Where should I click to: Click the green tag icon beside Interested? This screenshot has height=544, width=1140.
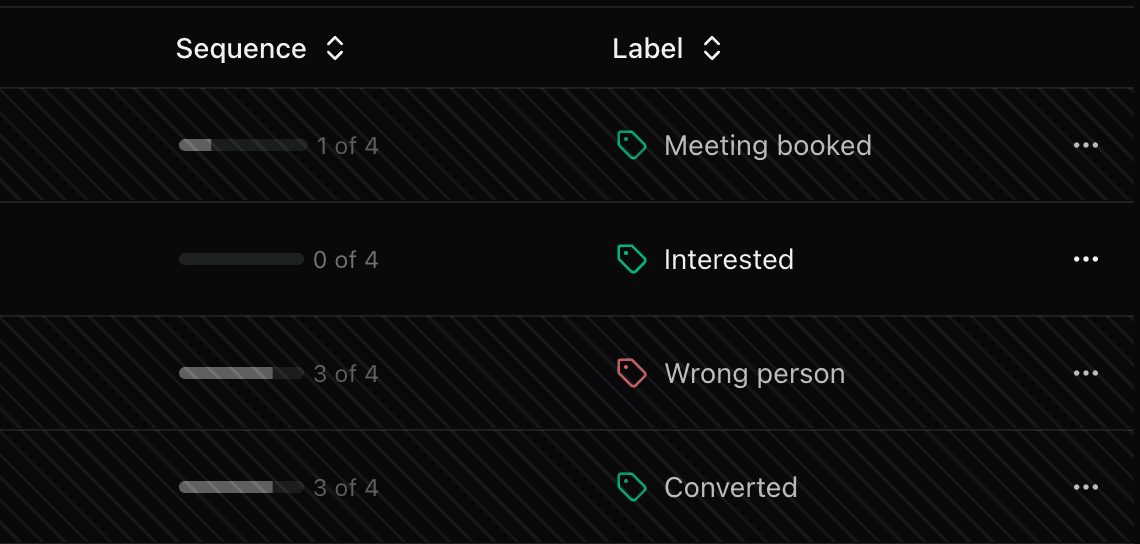coord(631,260)
